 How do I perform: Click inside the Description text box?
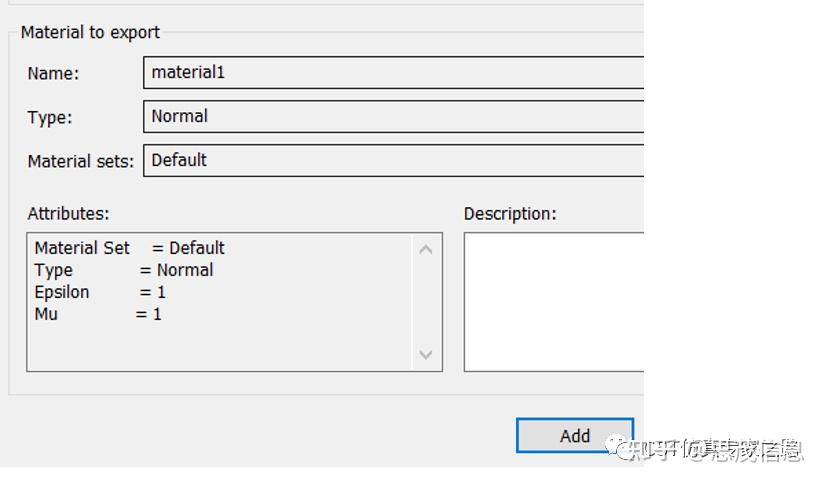coord(553,302)
